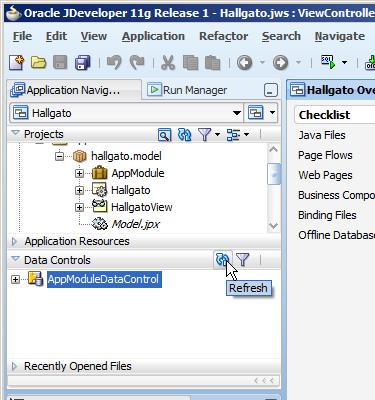Open the Application menu

click(x=153, y=36)
